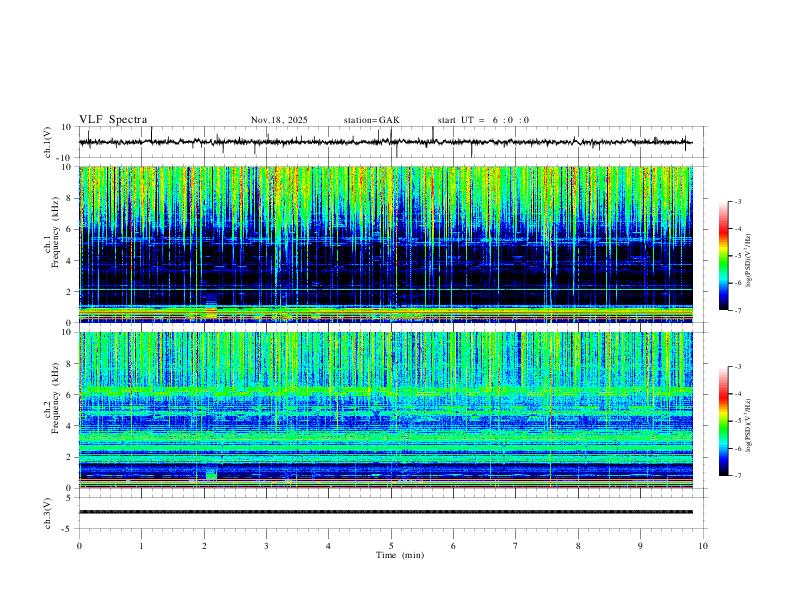Click the log(PSD) label beside ch.1 color bar
792x612 pixels.
coord(748,261)
